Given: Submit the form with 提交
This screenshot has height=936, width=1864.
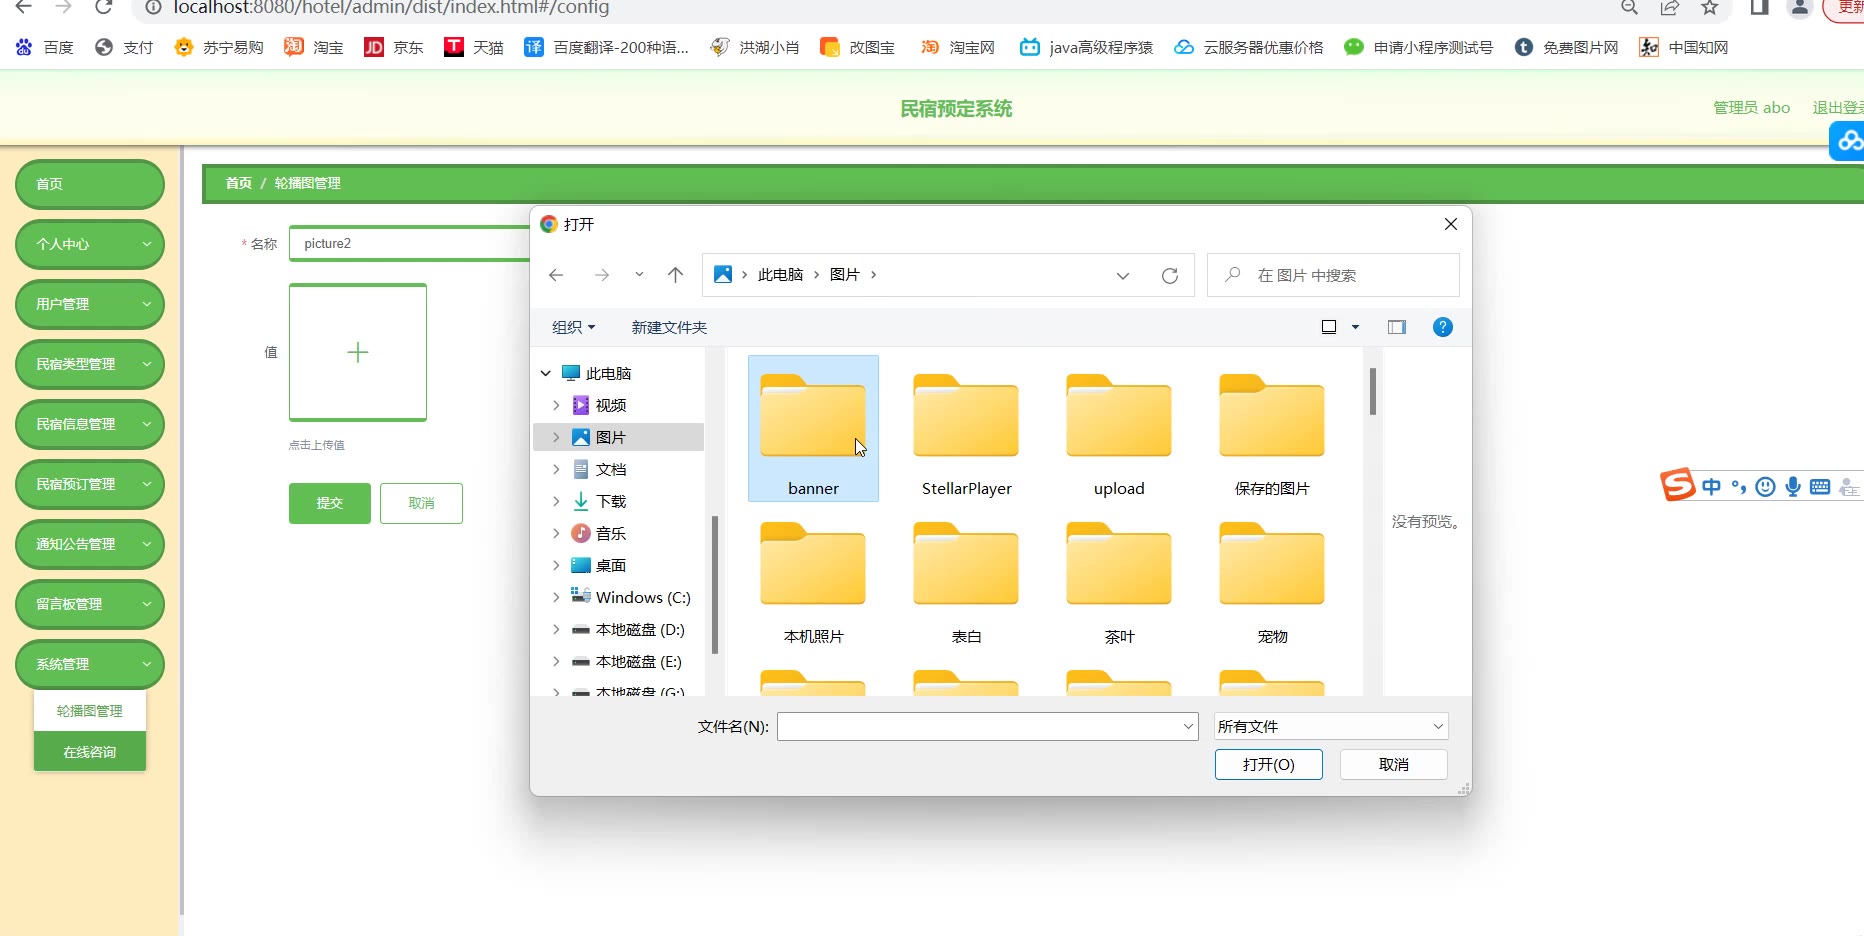Looking at the screenshot, I should (330, 503).
